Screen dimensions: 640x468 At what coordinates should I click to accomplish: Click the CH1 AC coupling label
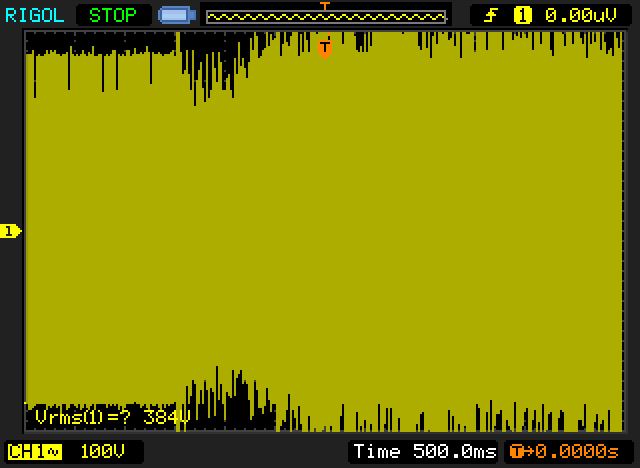point(35,452)
